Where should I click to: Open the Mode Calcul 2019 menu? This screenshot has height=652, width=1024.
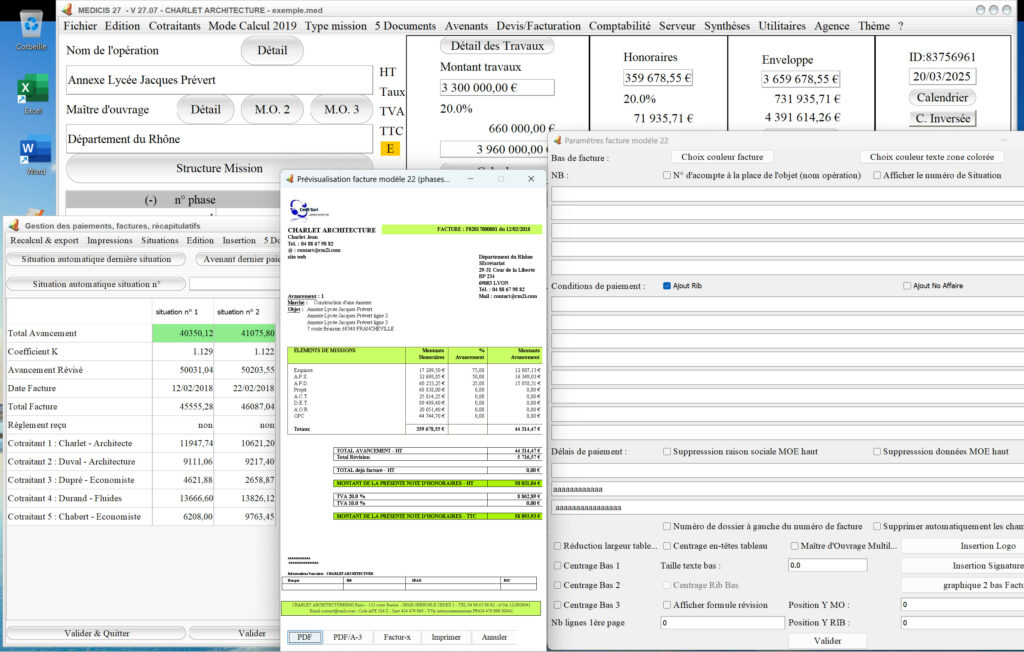tap(252, 26)
